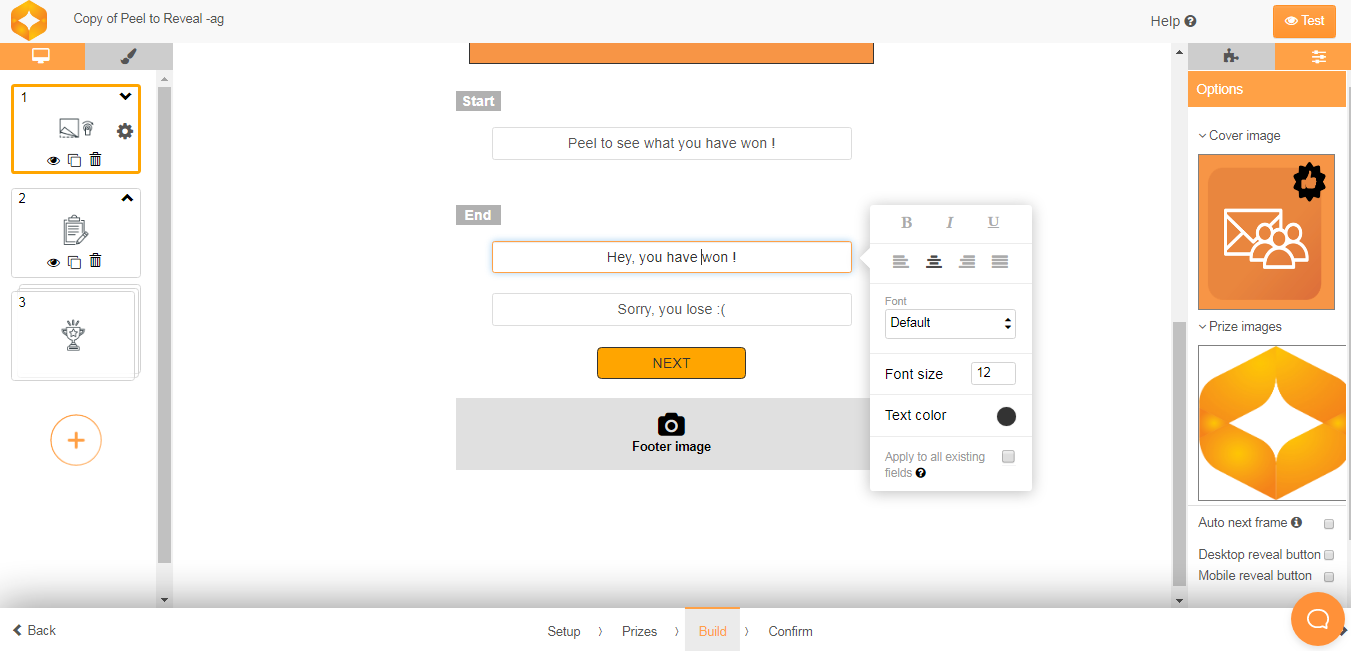Enable Auto next frame checkbox
The width and height of the screenshot is (1351, 651).
[1329, 523]
